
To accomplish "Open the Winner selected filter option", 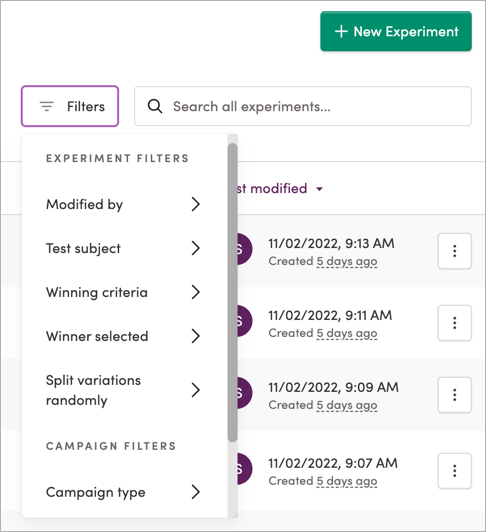I will click(x=123, y=336).
